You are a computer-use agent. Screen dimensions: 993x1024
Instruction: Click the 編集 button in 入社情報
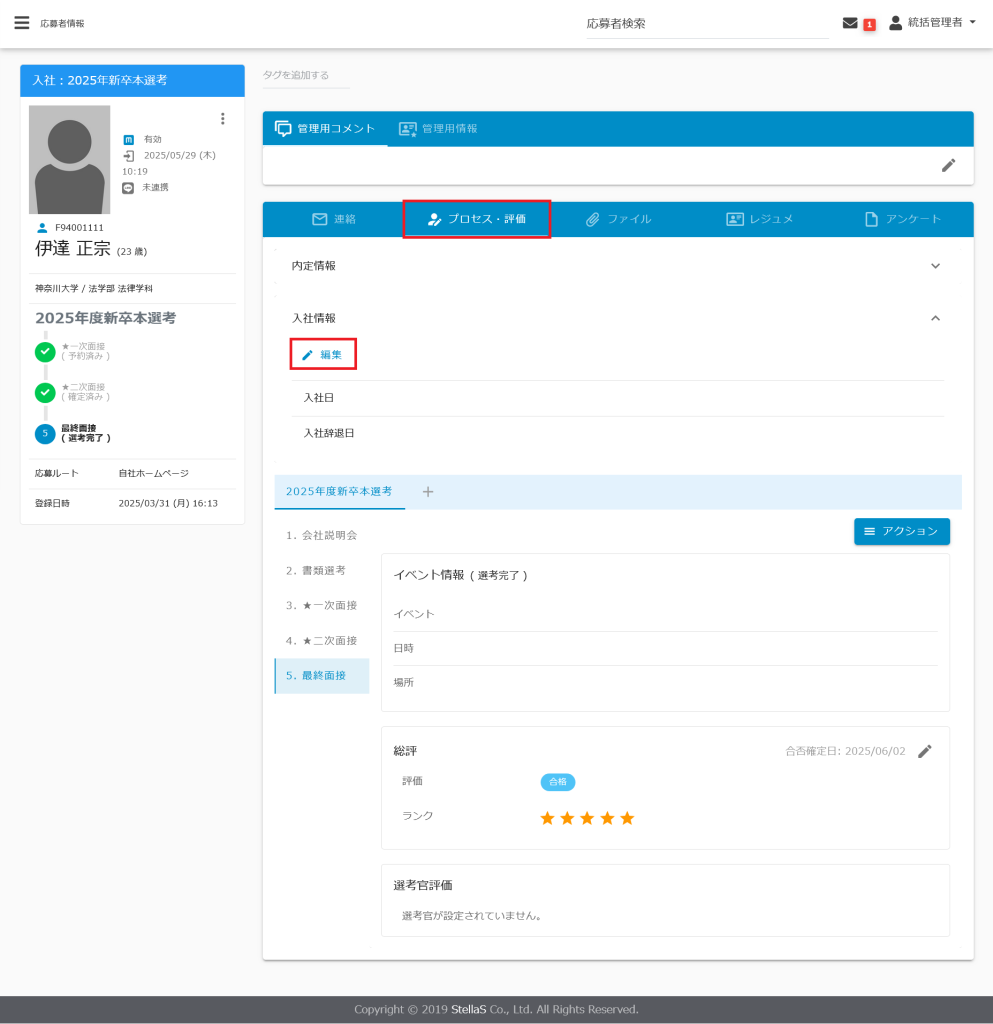[323, 355]
